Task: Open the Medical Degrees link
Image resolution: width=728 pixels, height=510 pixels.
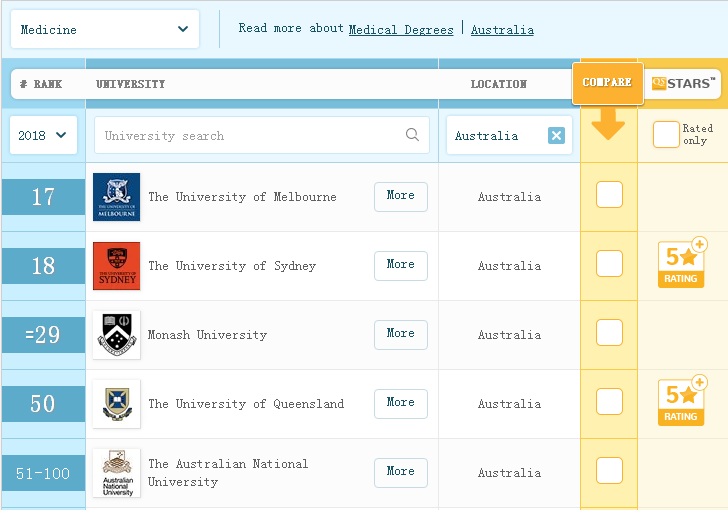Action: tap(400, 30)
